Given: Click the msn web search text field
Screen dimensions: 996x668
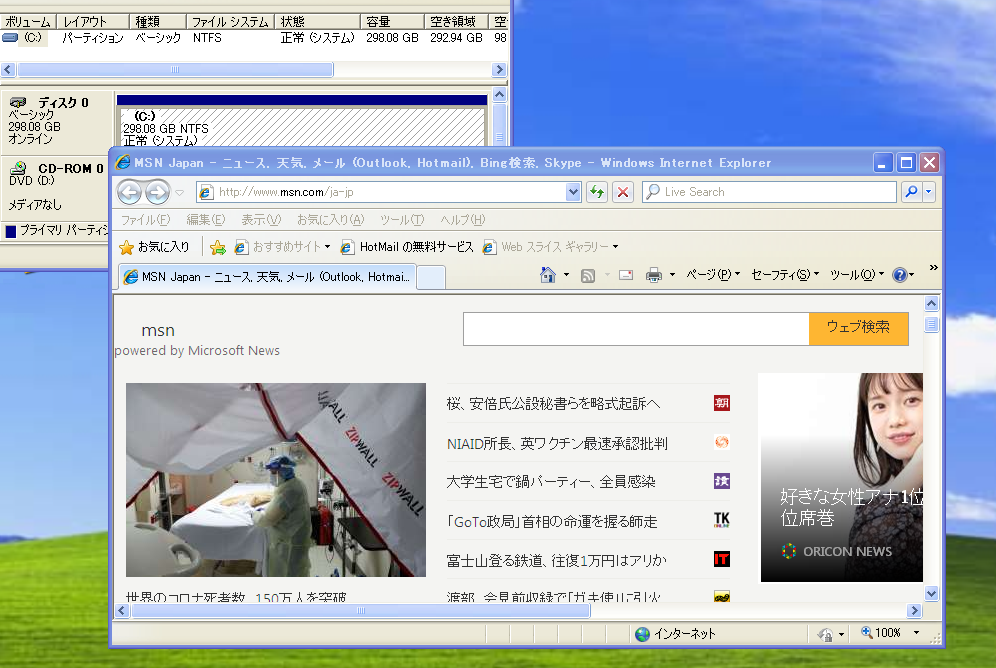Looking at the screenshot, I should (636, 329).
